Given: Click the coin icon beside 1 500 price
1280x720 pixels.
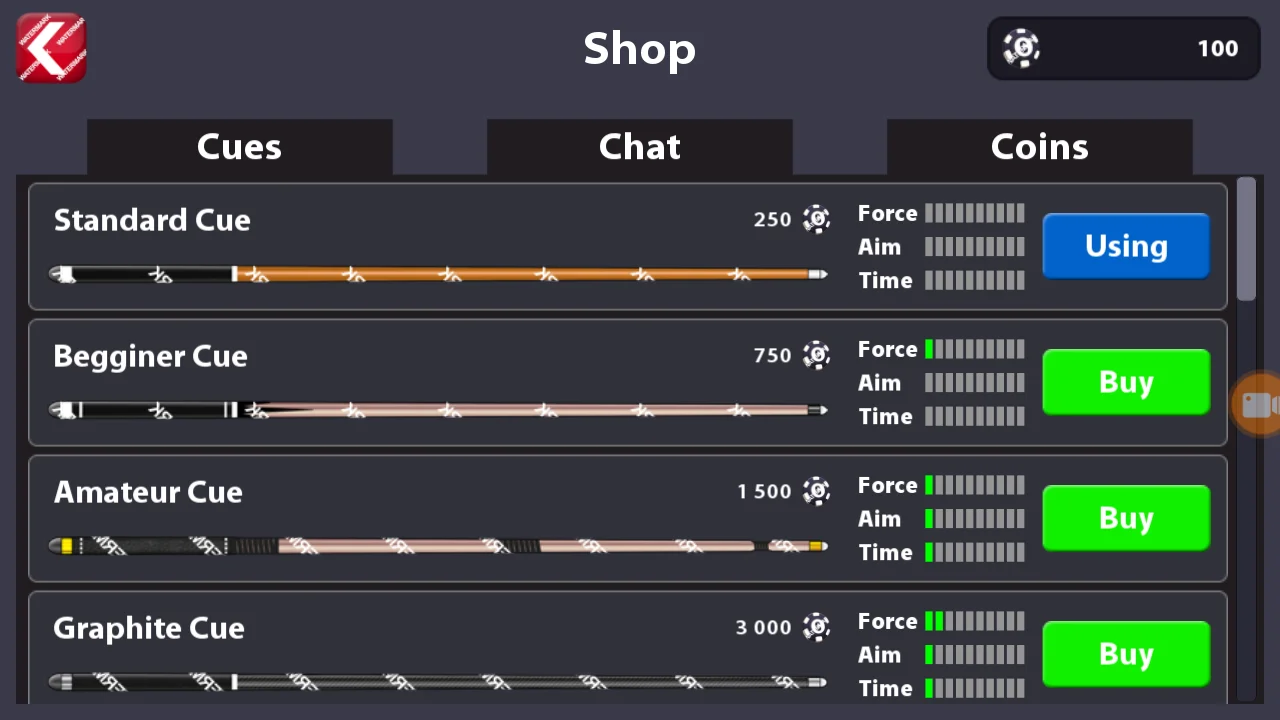Looking at the screenshot, I should [816, 491].
